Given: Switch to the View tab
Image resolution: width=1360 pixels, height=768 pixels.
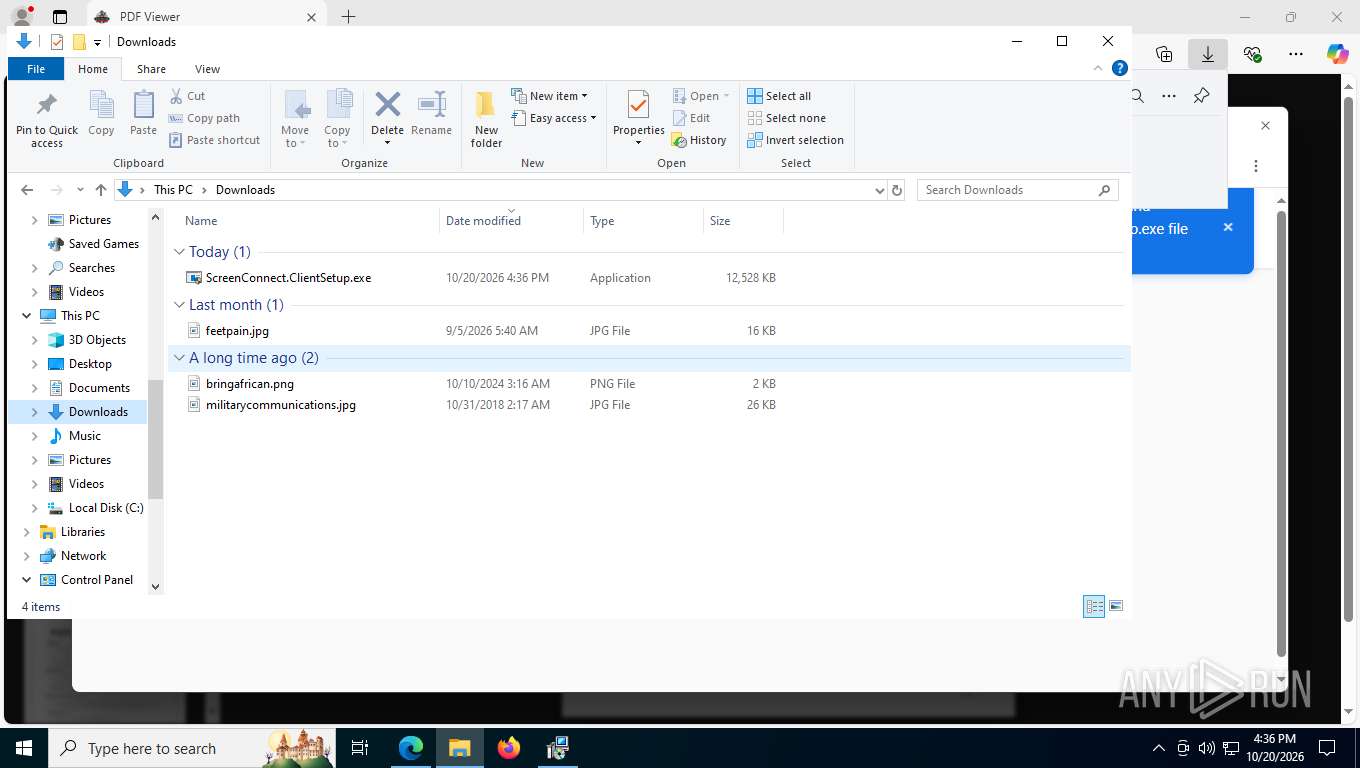Looking at the screenshot, I should 207,69.
